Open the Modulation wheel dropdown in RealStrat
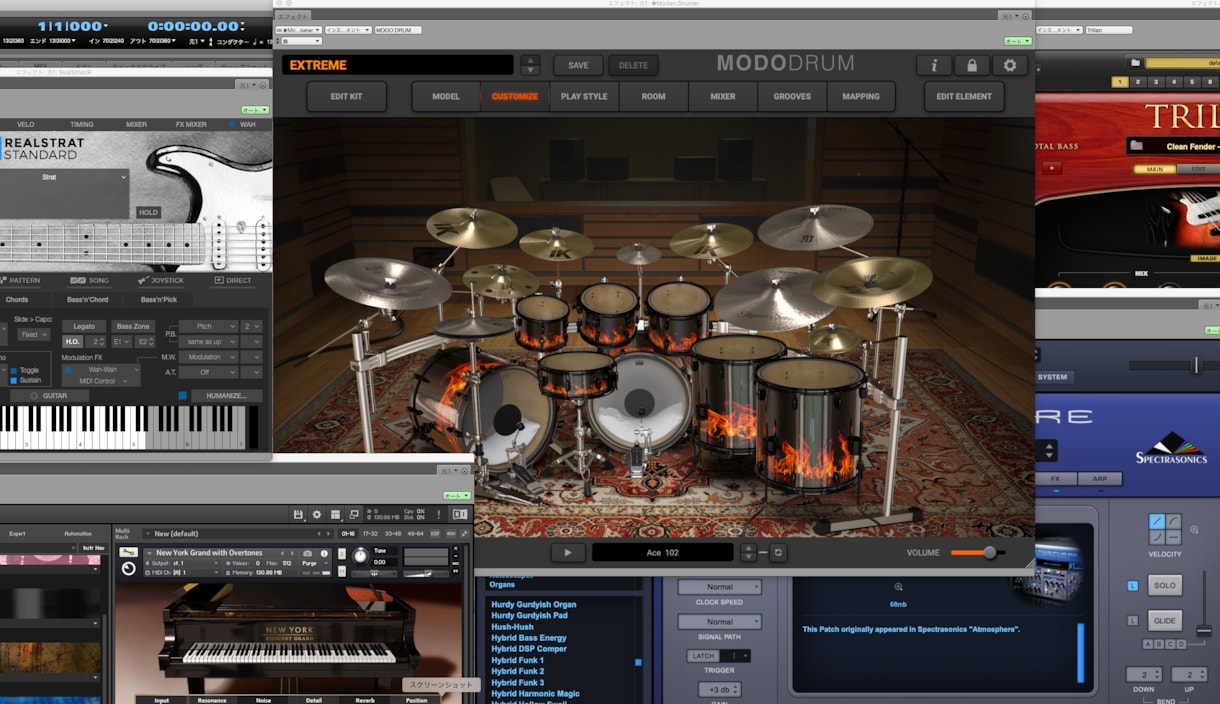The height and width of the screenshot is (704, 1220). click(x=209, y=357)
